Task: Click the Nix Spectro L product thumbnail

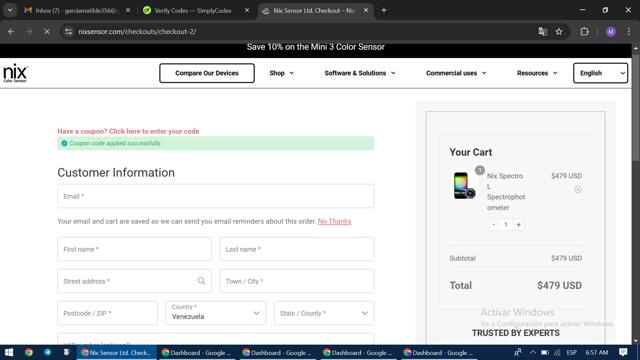Action: 464,185
